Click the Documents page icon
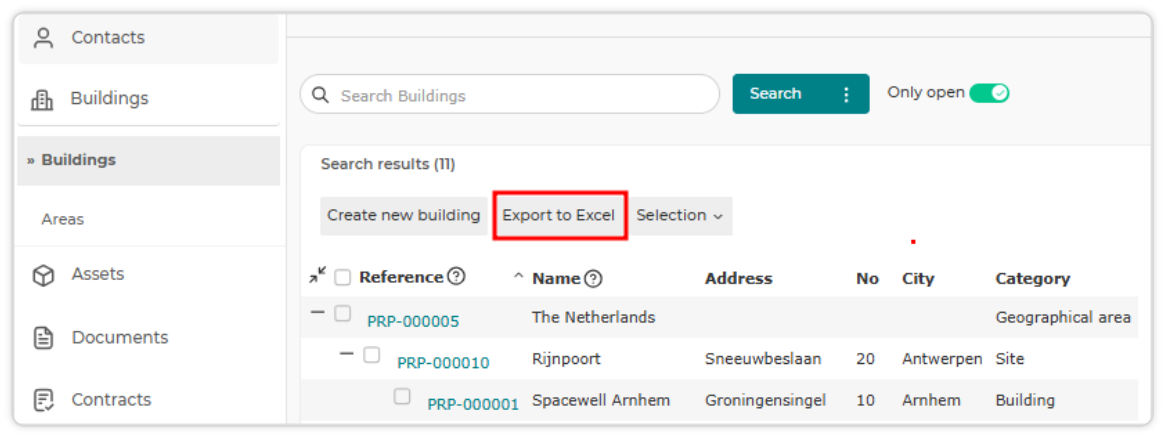The width and height of the screenshot is (1165, 438). tap(45, 339)
